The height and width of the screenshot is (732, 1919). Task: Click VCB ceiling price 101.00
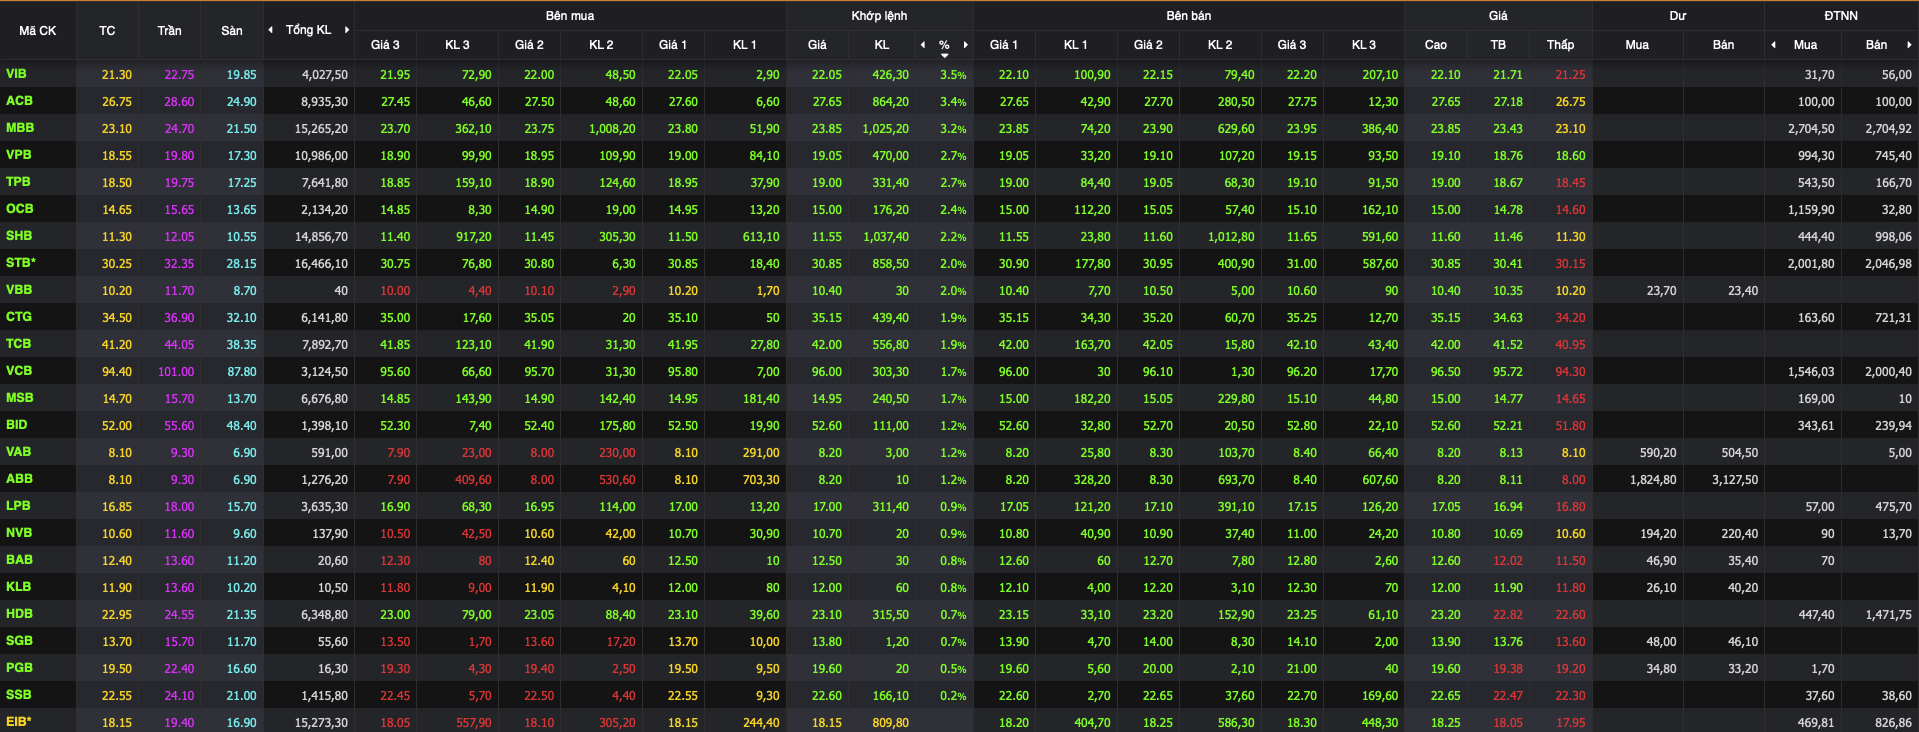[176, 372]
